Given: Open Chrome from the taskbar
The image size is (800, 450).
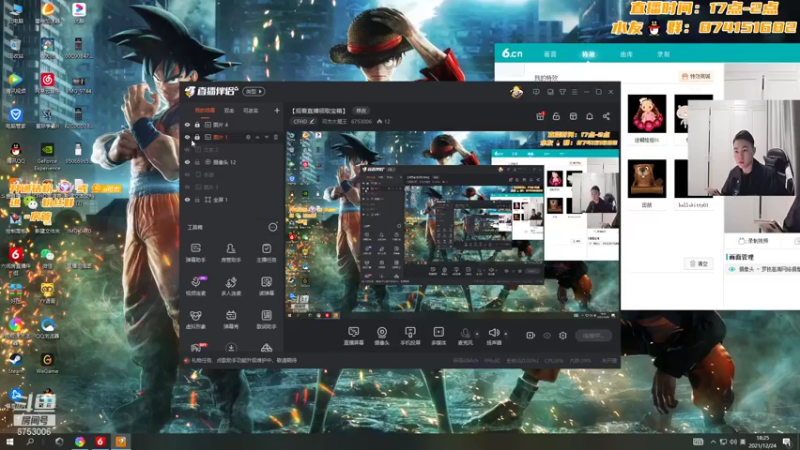Looking at the screenshot, I should click(80, 442).
